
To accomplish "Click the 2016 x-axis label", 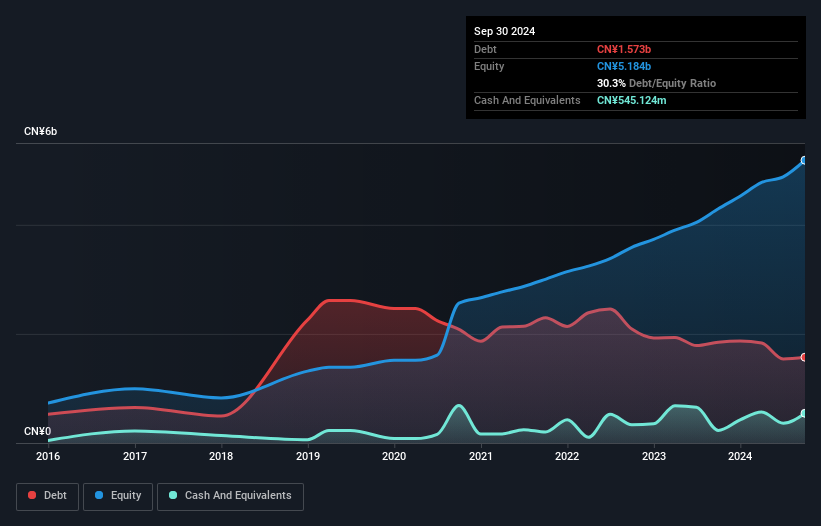I will (x=48, y=456).
